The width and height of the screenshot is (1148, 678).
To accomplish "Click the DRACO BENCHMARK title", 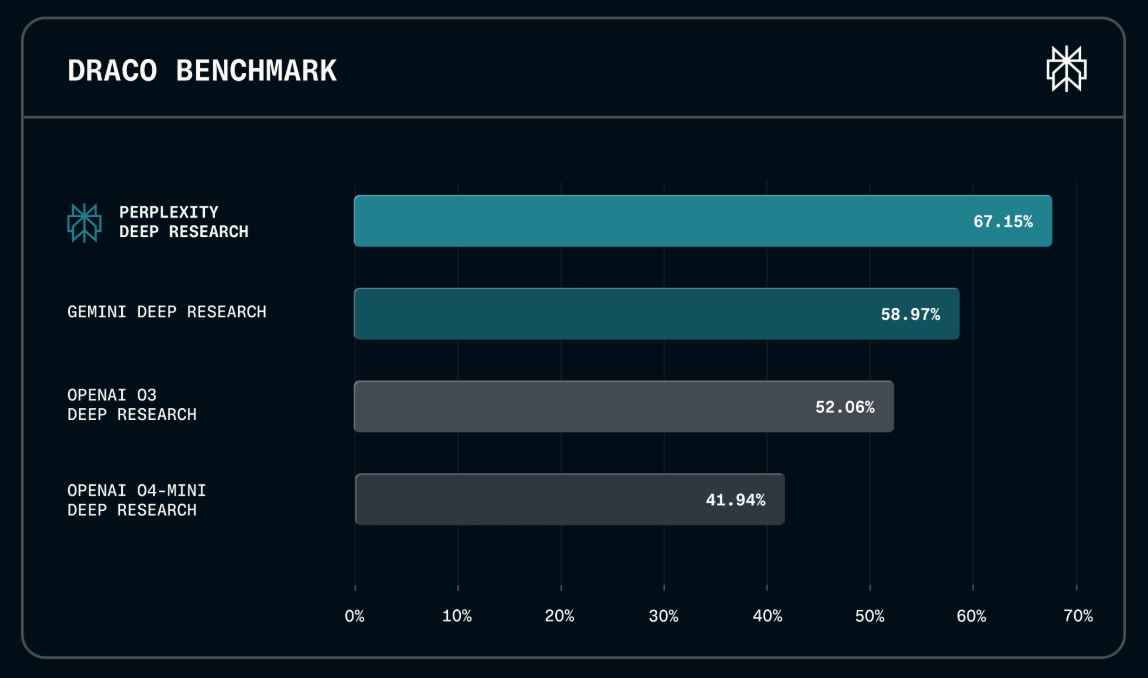I will click(202, 71).
